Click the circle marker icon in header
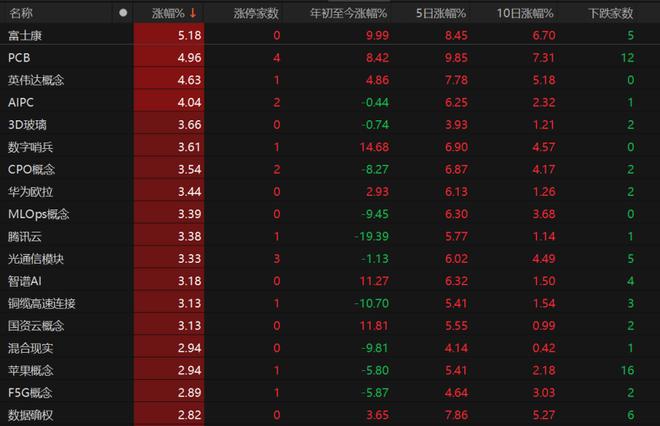Viewport: 660px width, 426px height. (123, 13)
